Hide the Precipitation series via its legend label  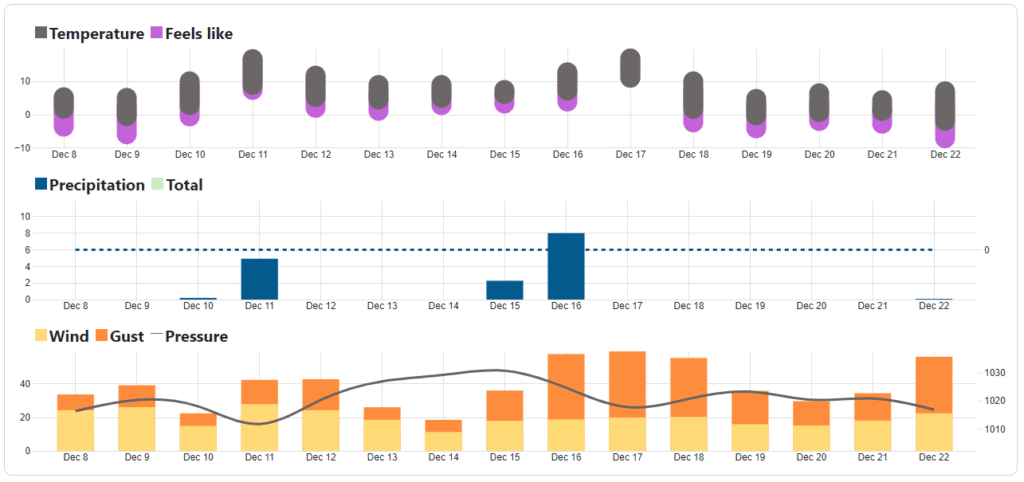97,185
